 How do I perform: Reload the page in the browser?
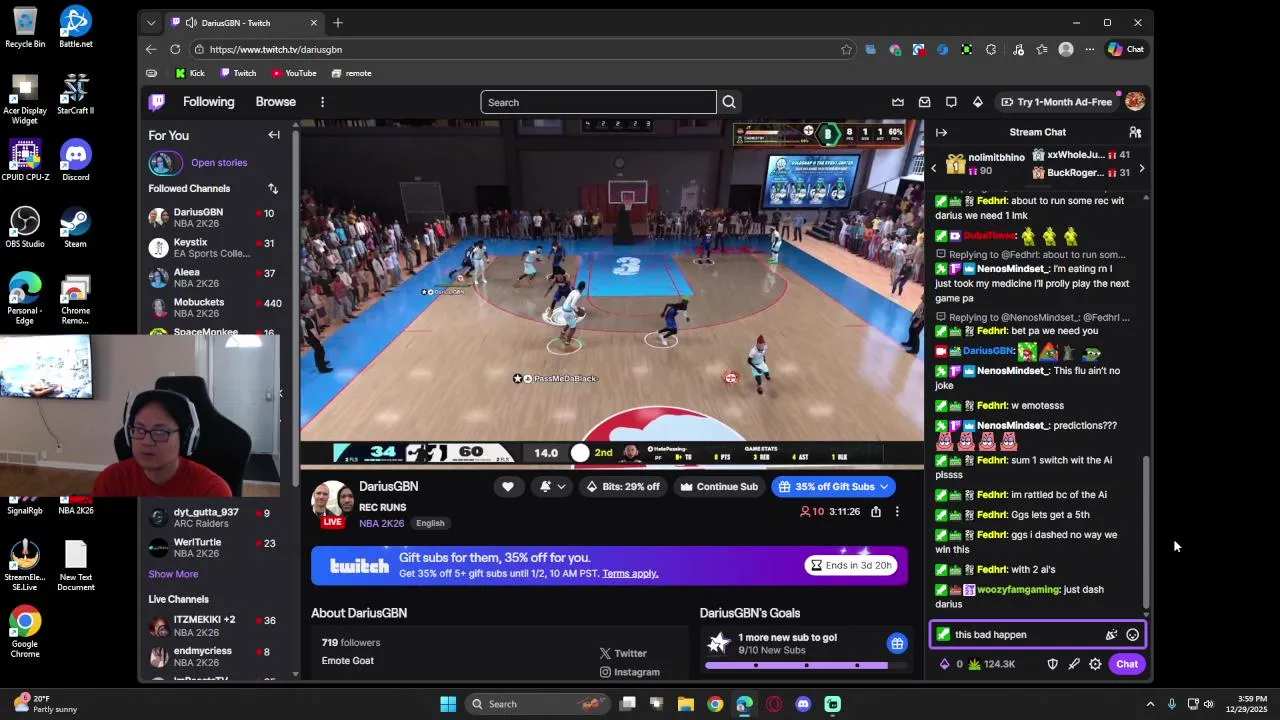[175, 49]
